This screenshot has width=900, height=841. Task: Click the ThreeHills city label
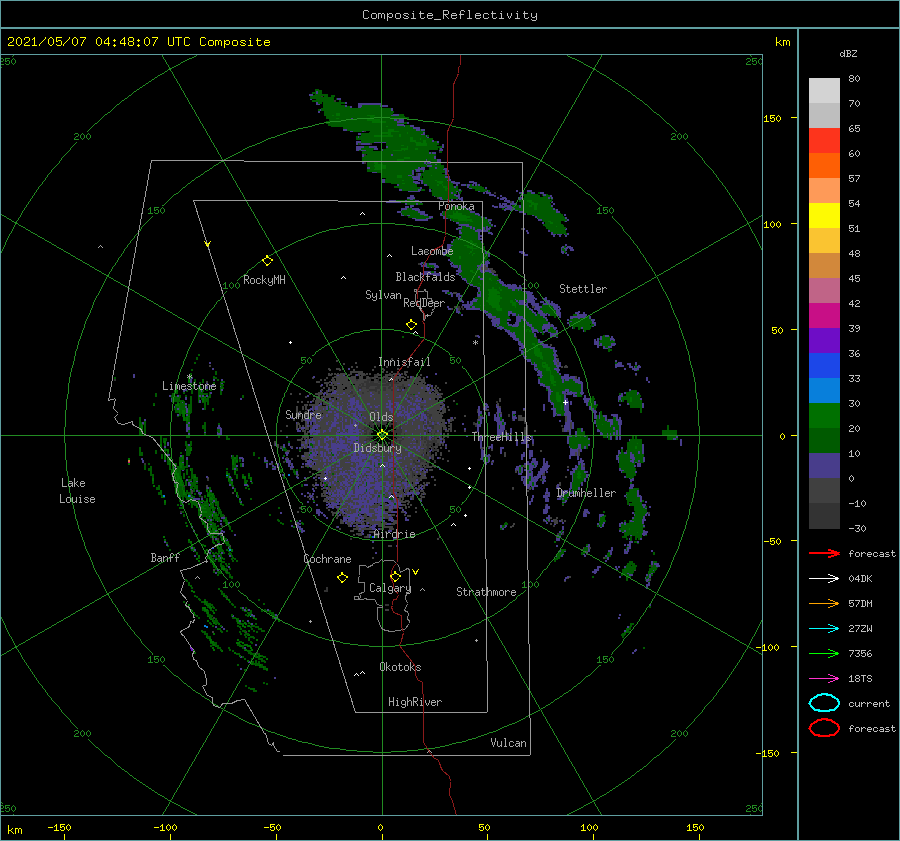click(x=502, y=437)
